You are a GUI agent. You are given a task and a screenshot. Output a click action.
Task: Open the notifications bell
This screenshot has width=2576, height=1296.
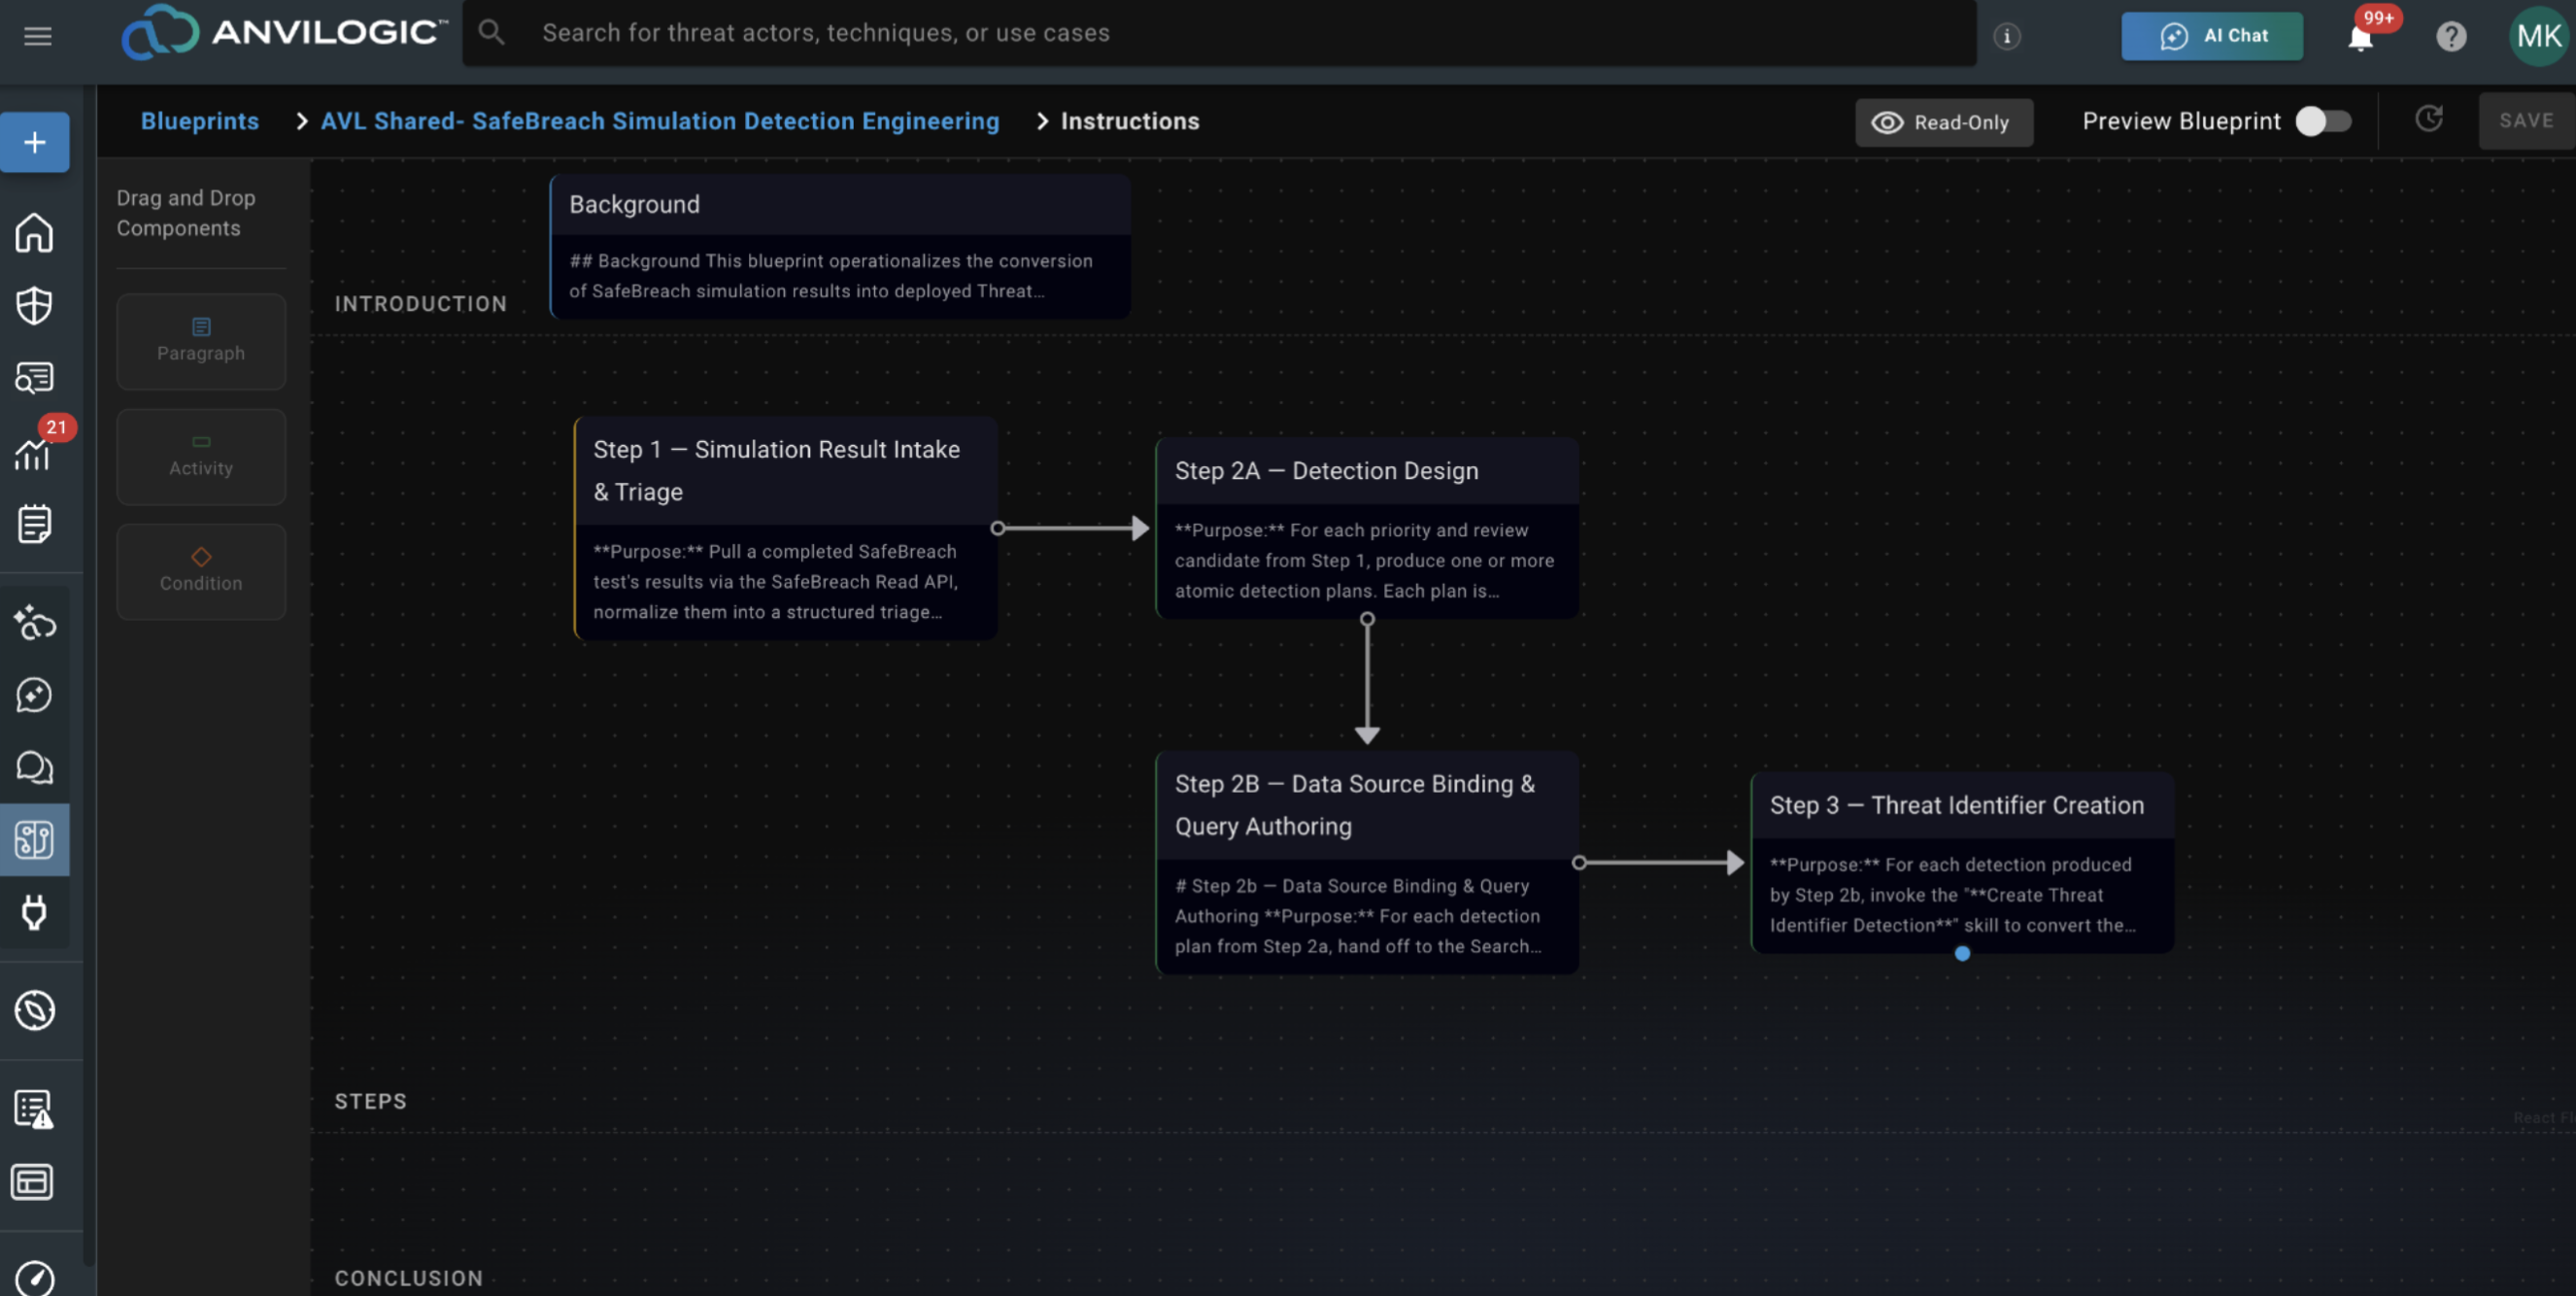coord(2360,37)
